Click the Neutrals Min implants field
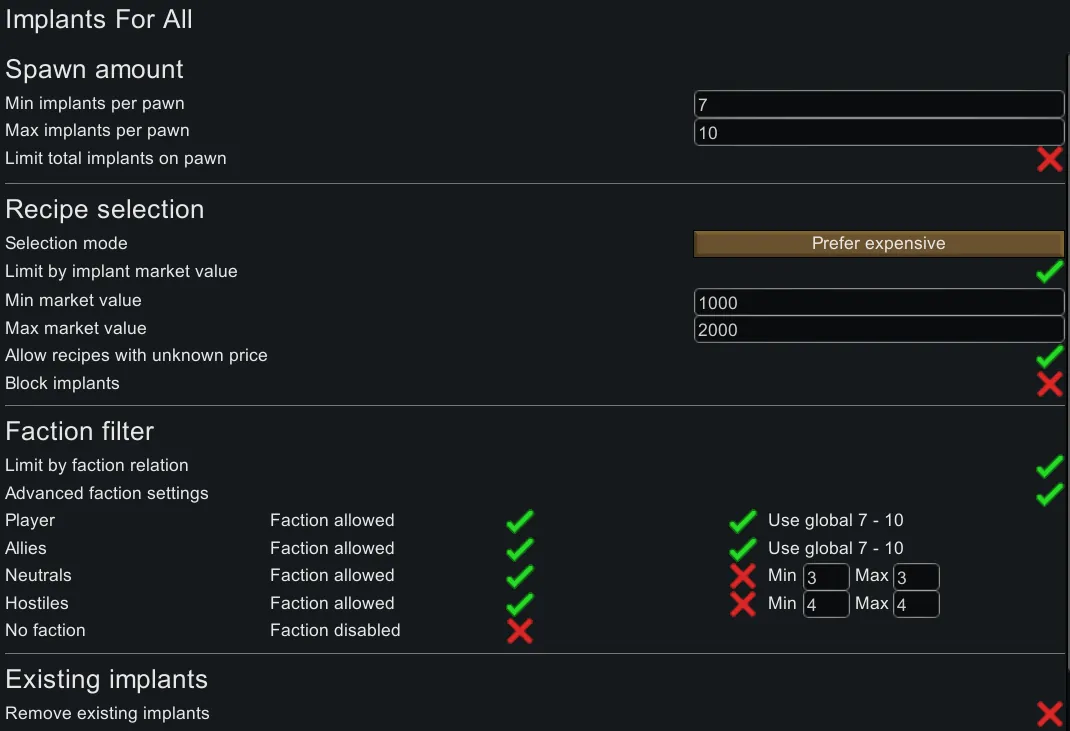The height and width of the screenshot is (731, 1070). point(826,577)
